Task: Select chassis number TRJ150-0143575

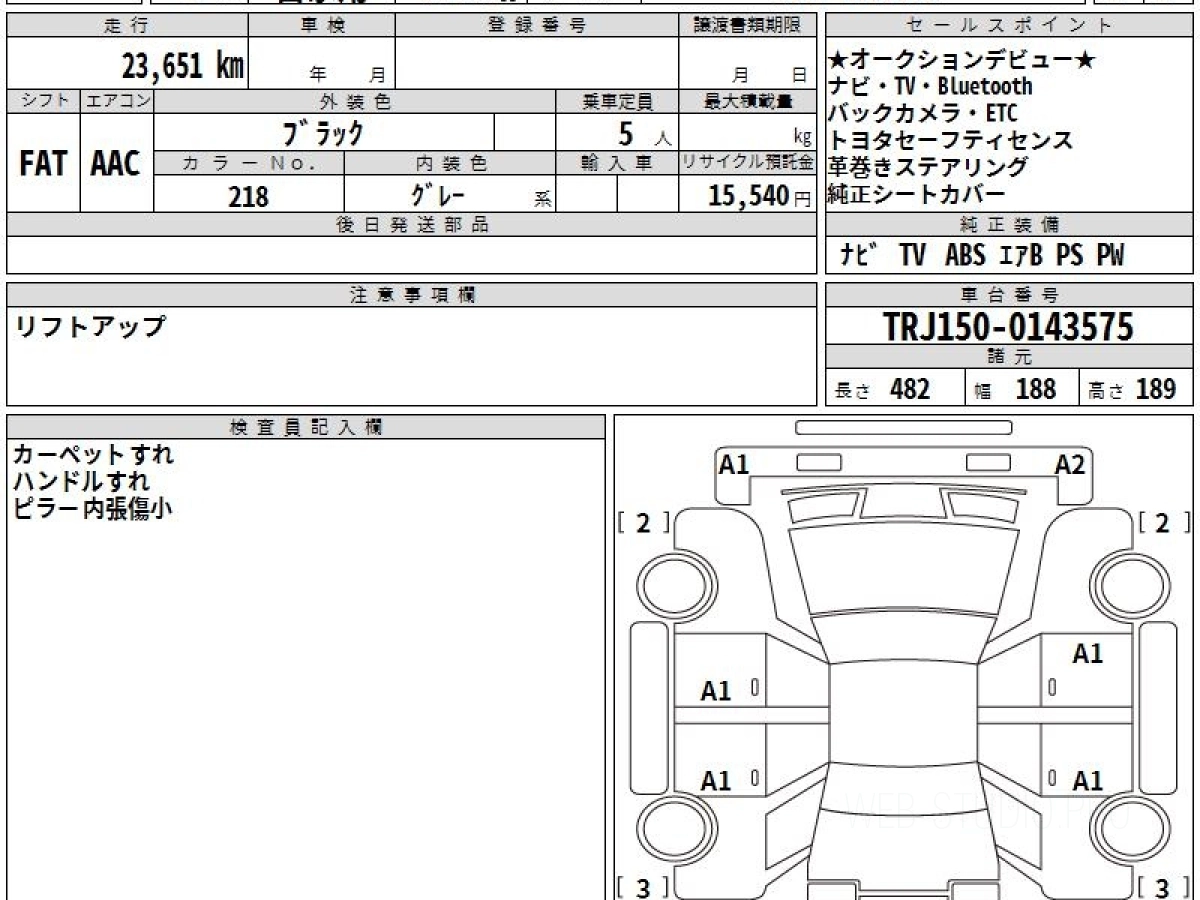Action: [x=1009, y=326]
